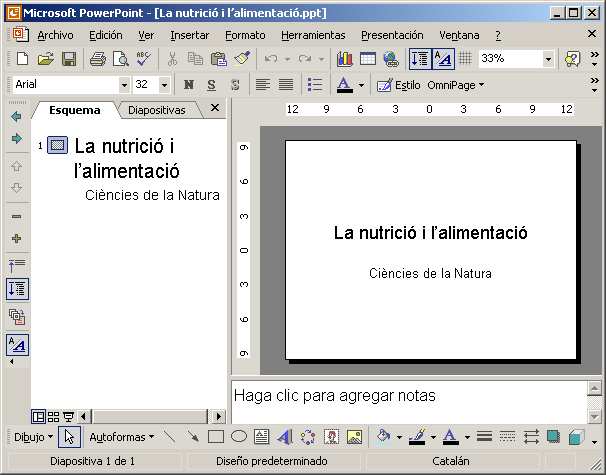
Task: Insert a chart using the chart icon
Action: (345, 59)
